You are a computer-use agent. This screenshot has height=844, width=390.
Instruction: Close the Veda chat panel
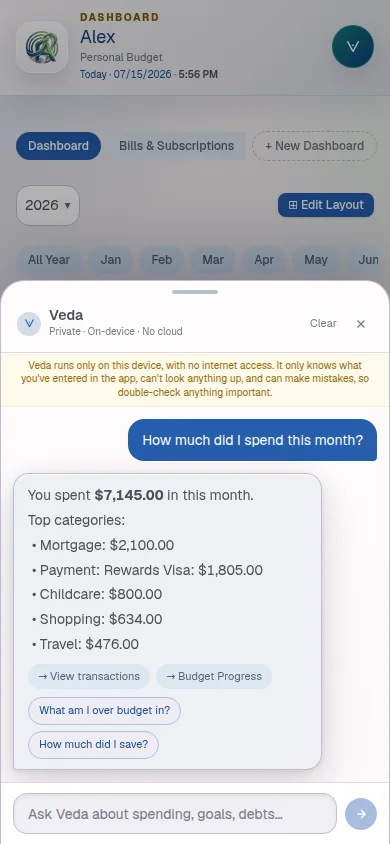(361, 323)
